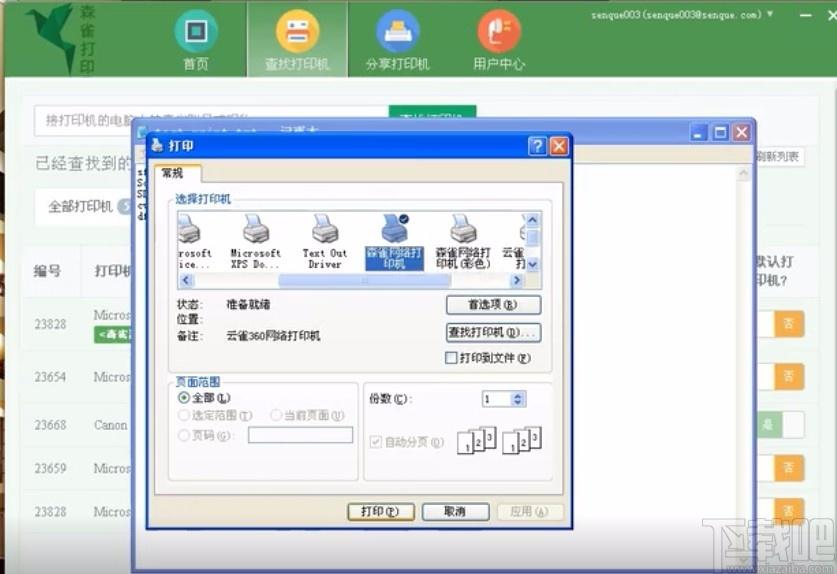
Task: Click scroll up arrow in background window
Action: 743,174
